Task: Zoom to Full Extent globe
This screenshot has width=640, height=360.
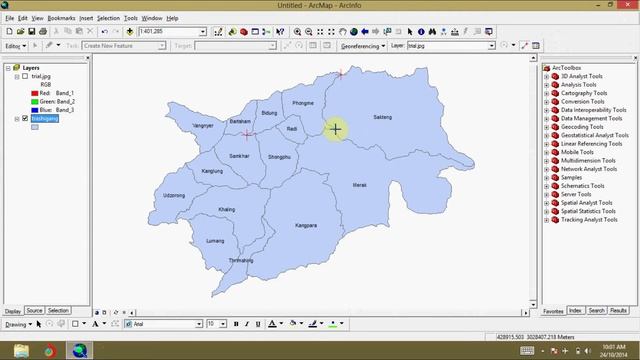Action: (354, 31)
